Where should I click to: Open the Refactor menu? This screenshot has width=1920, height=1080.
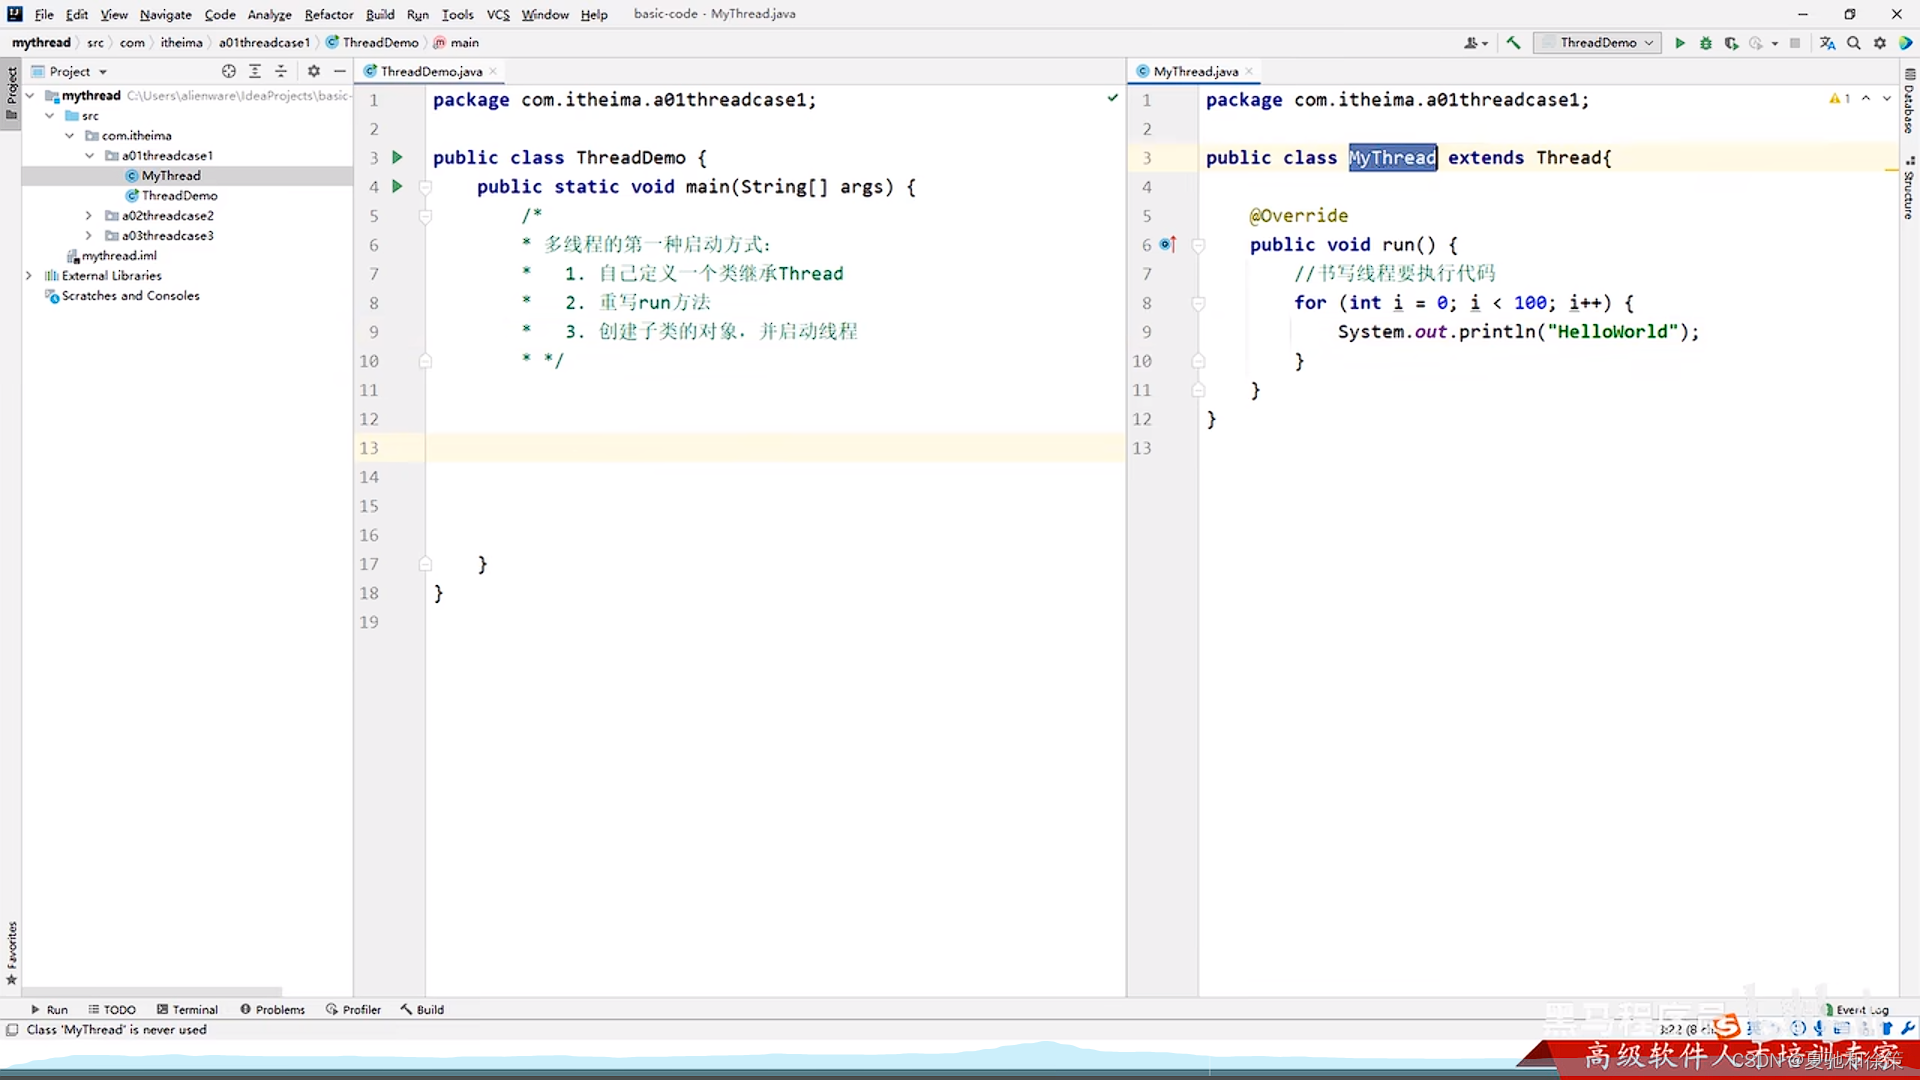pyautogui.click(x=328, y=14)
